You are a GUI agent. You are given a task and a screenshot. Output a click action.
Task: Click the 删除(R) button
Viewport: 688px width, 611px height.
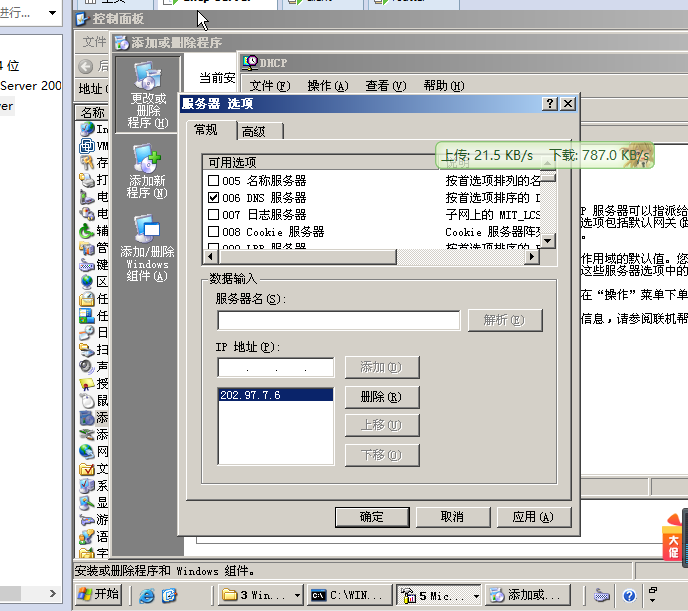(x=382, y=397)
